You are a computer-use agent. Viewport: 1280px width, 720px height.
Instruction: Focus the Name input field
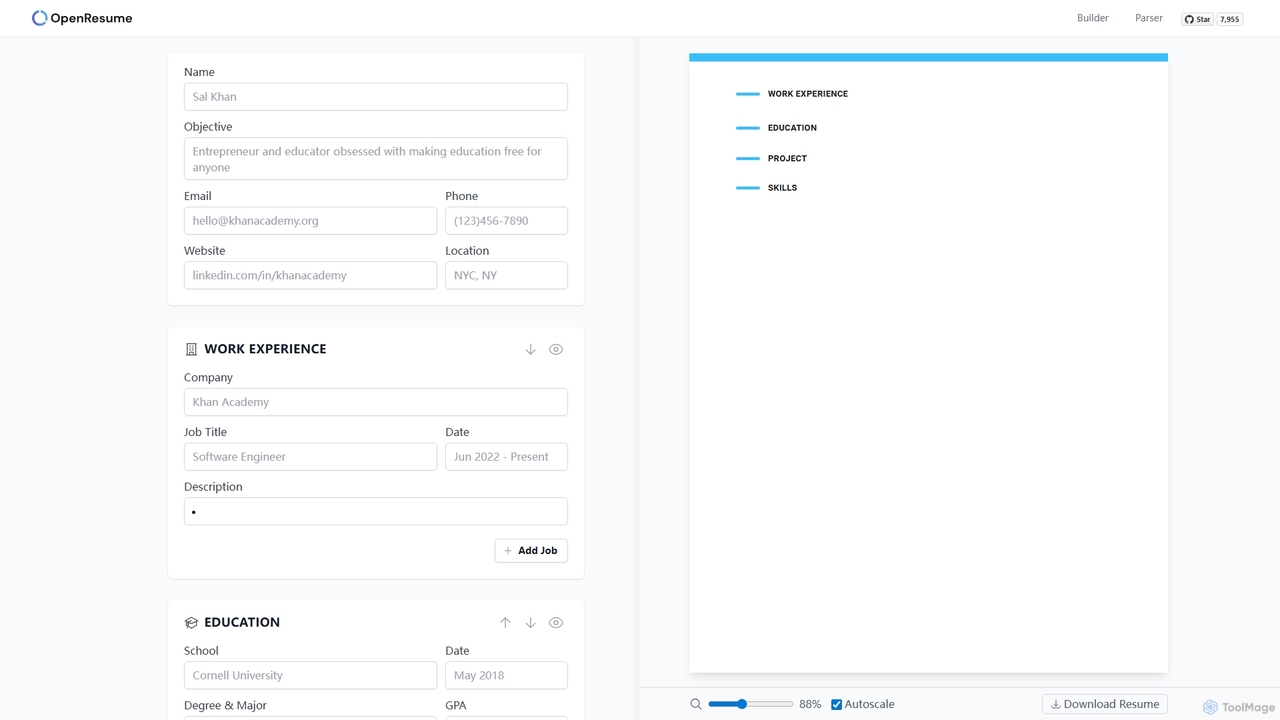[x=376, y=97]
